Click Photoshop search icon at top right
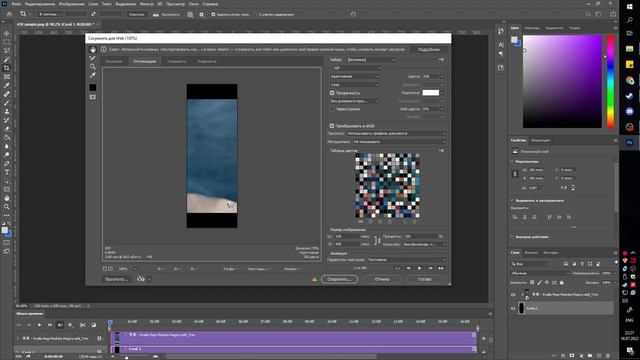Screen dimensions: 640x360 (588, 14)
